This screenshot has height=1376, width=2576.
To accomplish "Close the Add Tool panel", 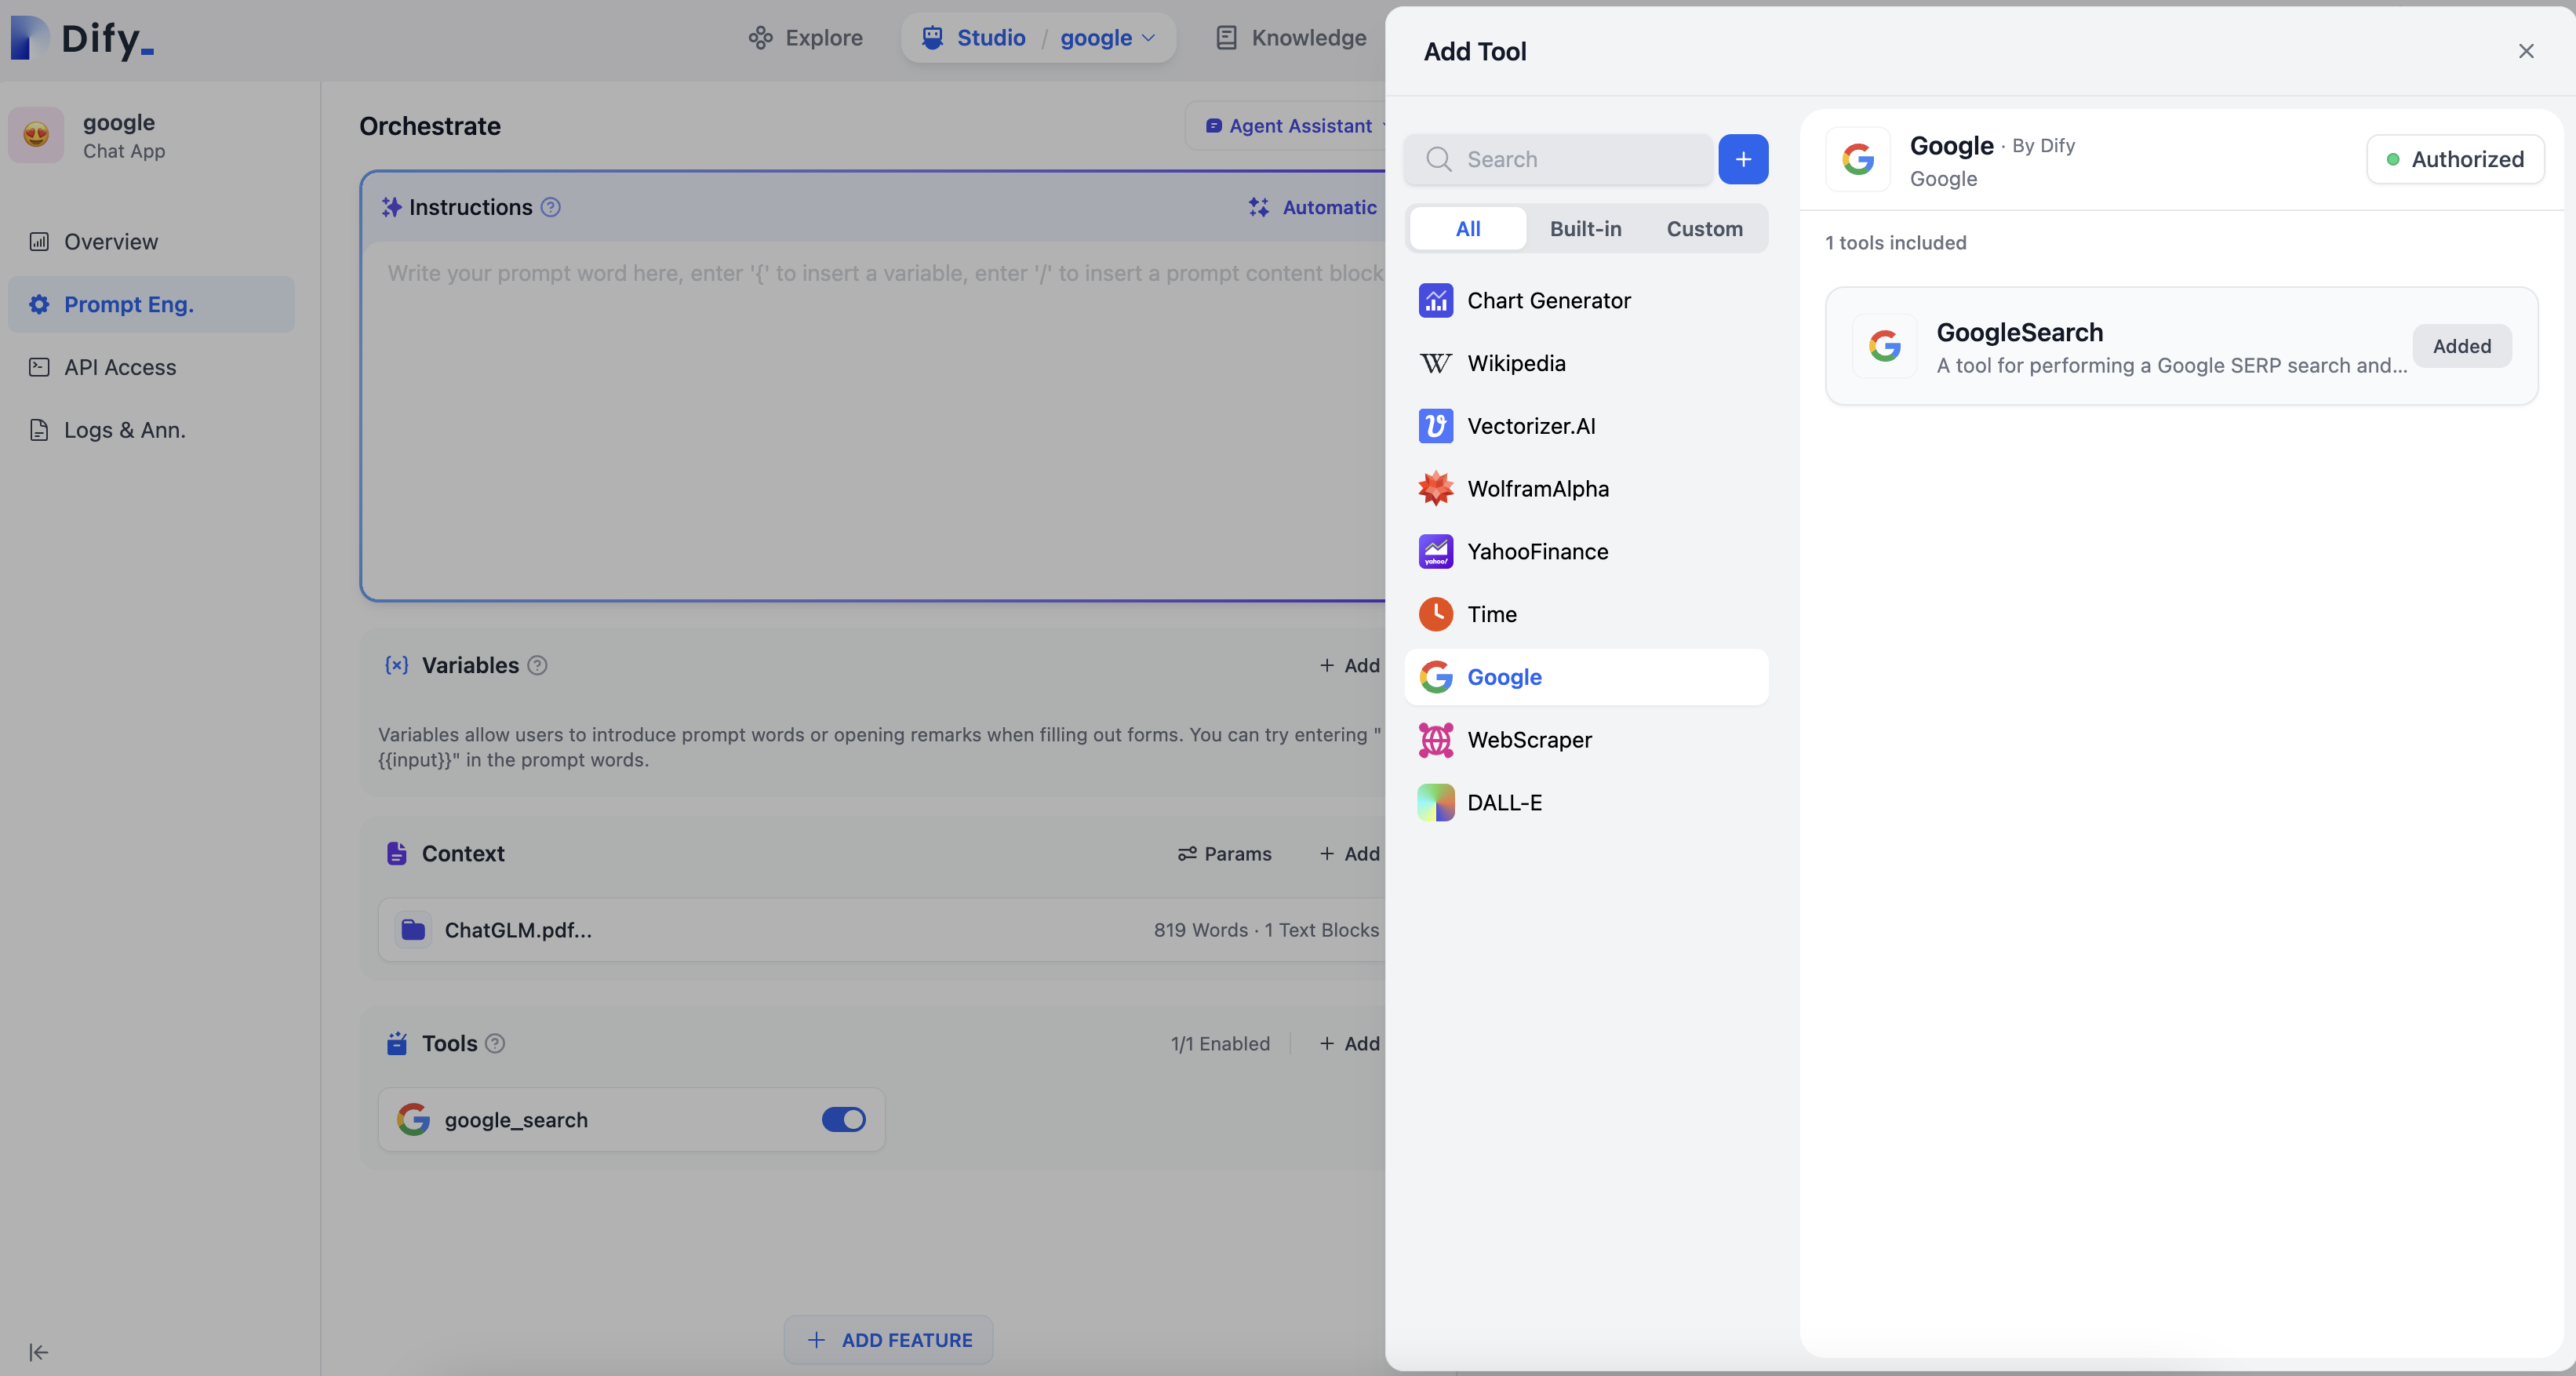I will 2525,51.
